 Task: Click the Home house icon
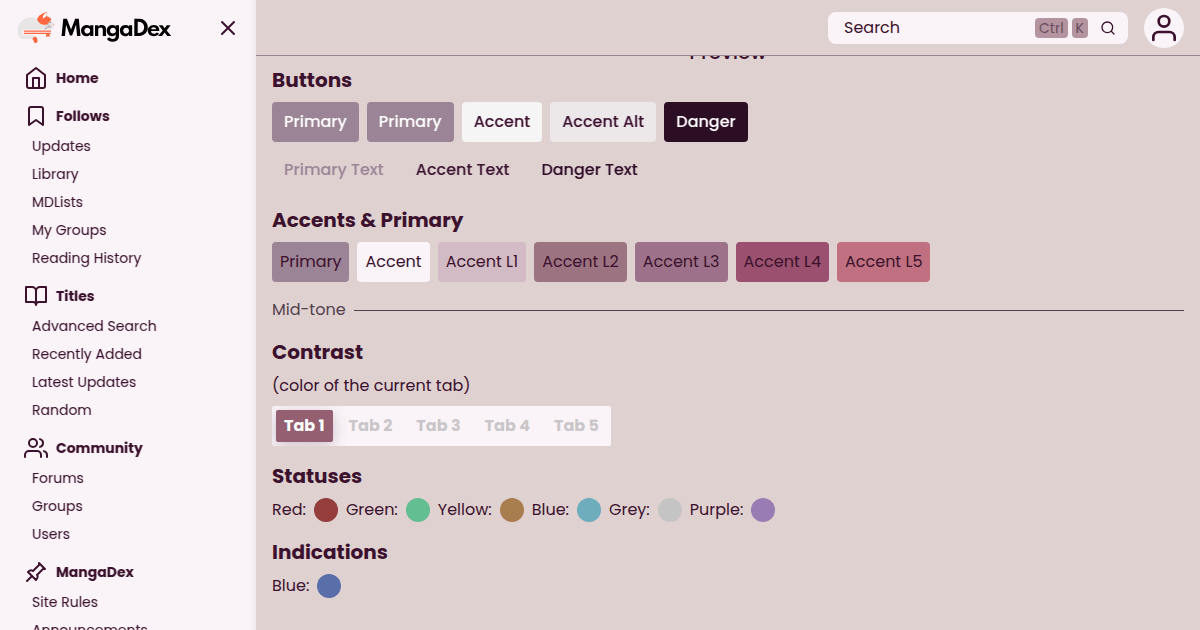[x=36, y=78]
